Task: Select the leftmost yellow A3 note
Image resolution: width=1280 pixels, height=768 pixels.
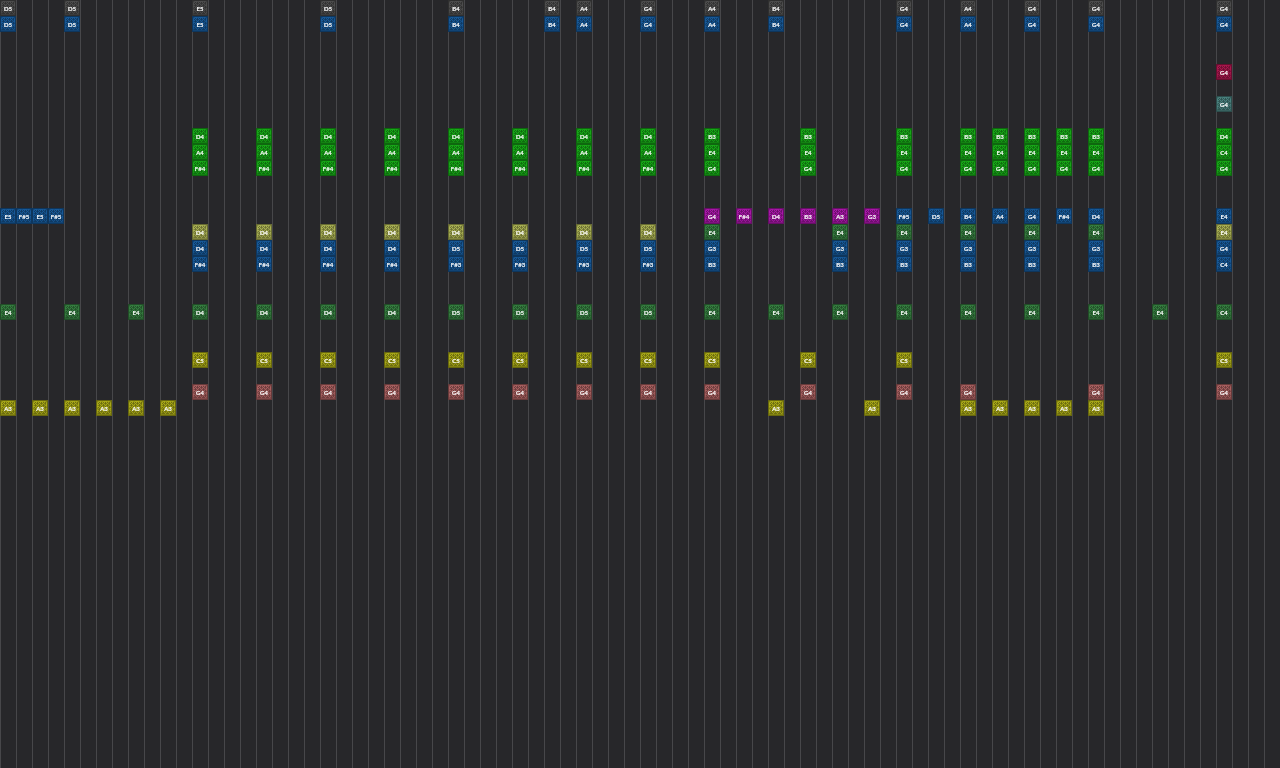Action: [x=8, y=408]
